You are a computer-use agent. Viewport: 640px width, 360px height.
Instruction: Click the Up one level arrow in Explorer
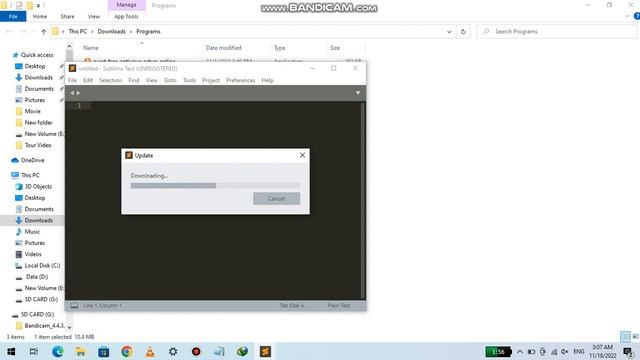coord(43,31)
